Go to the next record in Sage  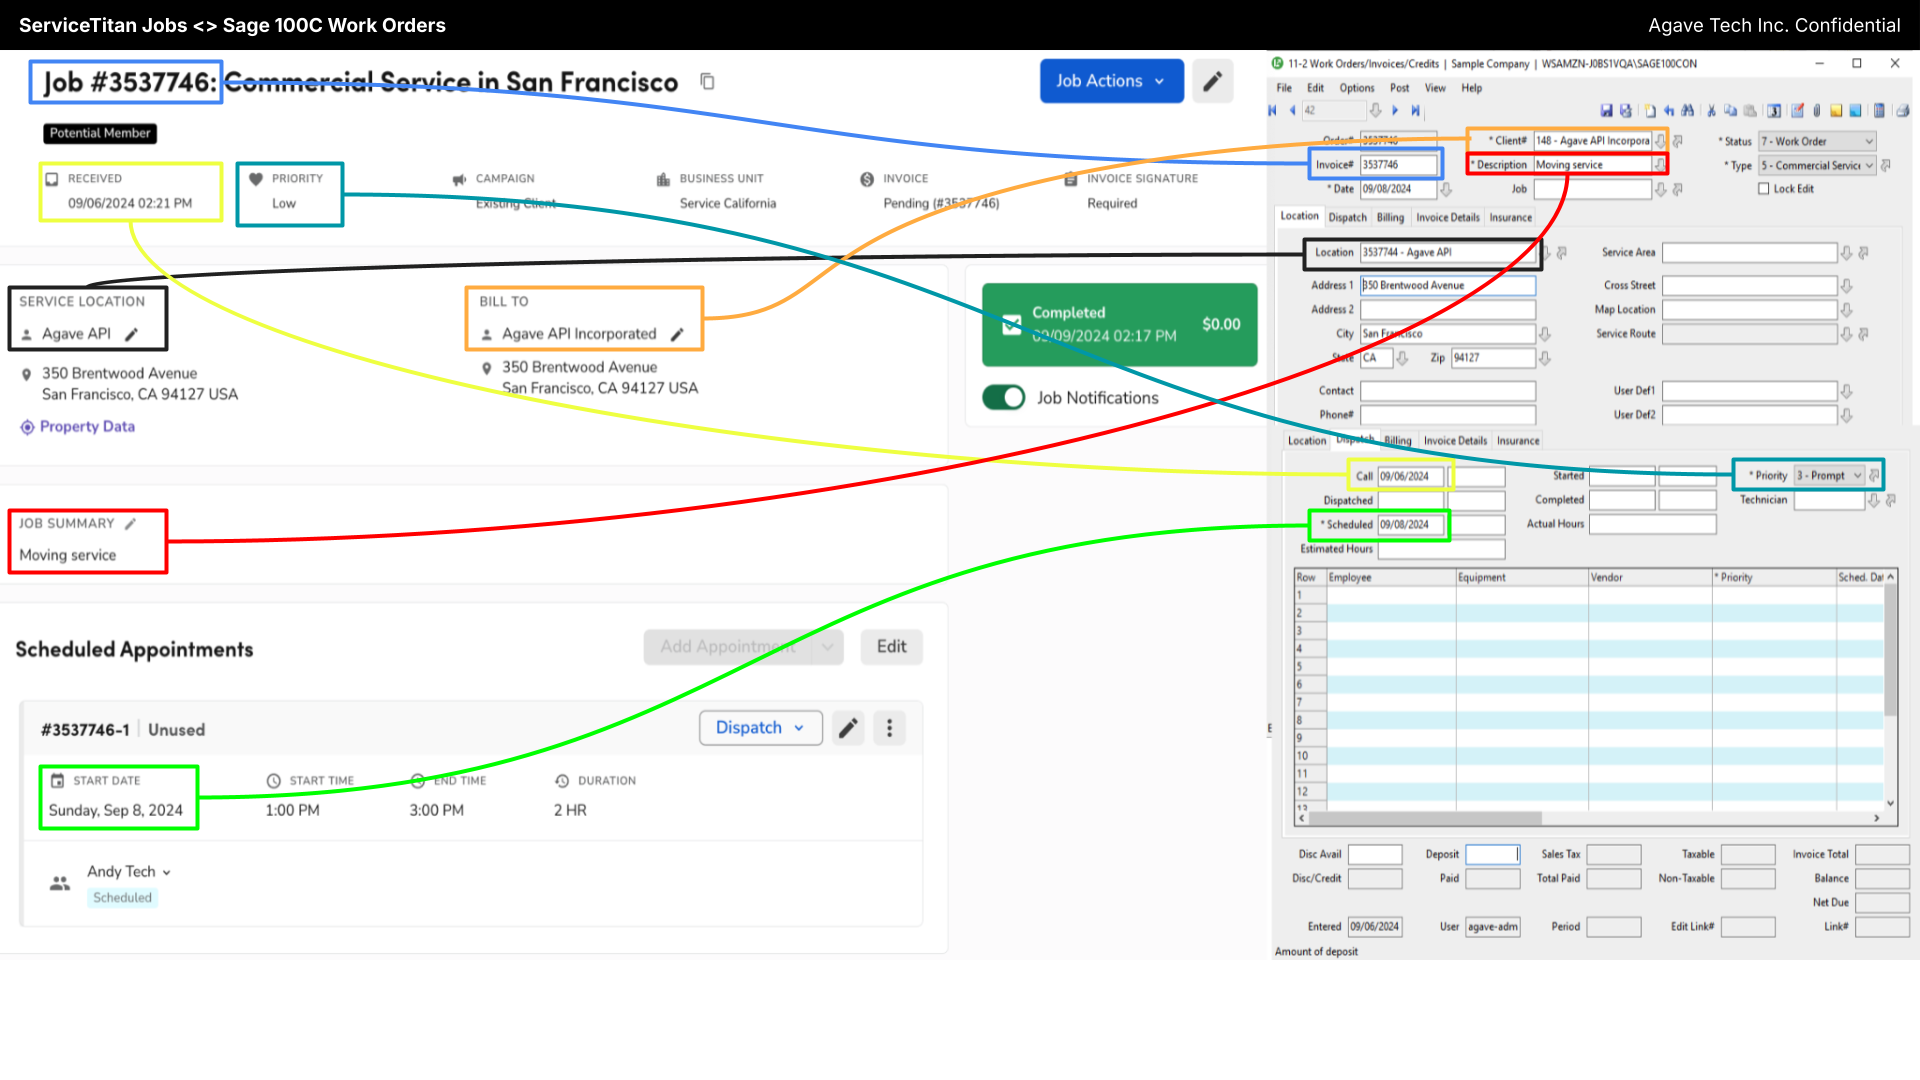1395,111
